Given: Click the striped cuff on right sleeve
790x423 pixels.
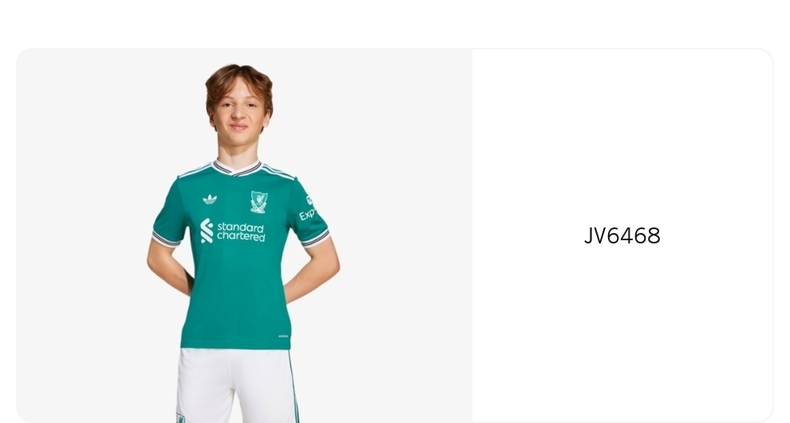Looking at the screenshot, I should tap(316, 239).
